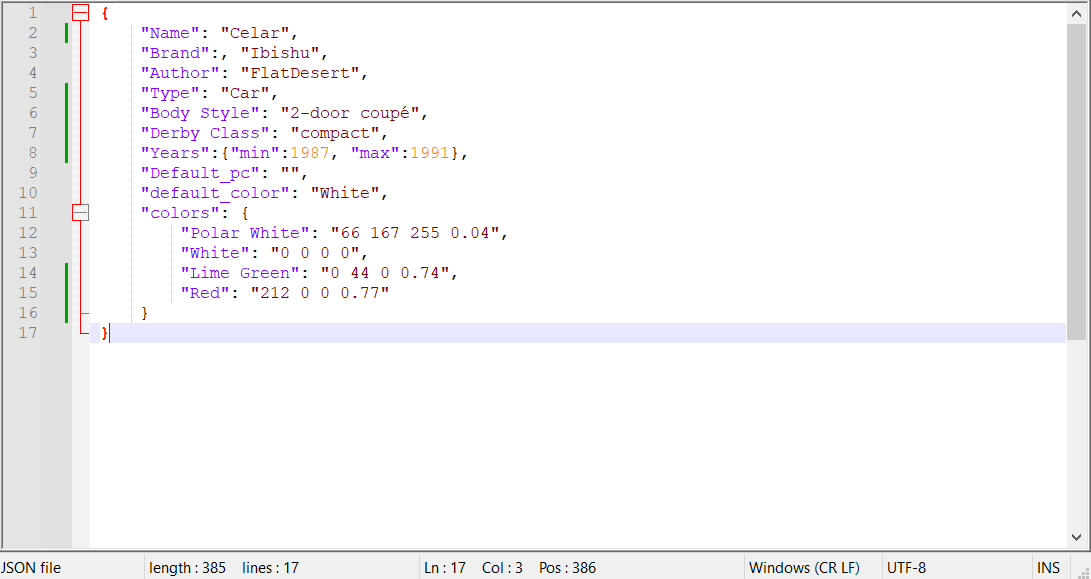Click the "Celar" value text
The width and height of the screenshot is (1091, 579).
coord(255,33)
